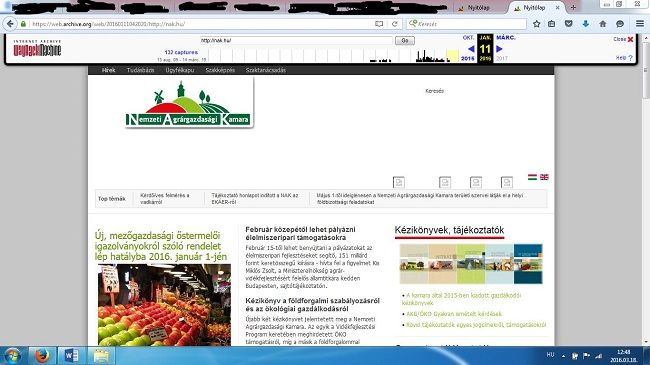Open a new browser tab
650x365 pixels.
[573, 7]
